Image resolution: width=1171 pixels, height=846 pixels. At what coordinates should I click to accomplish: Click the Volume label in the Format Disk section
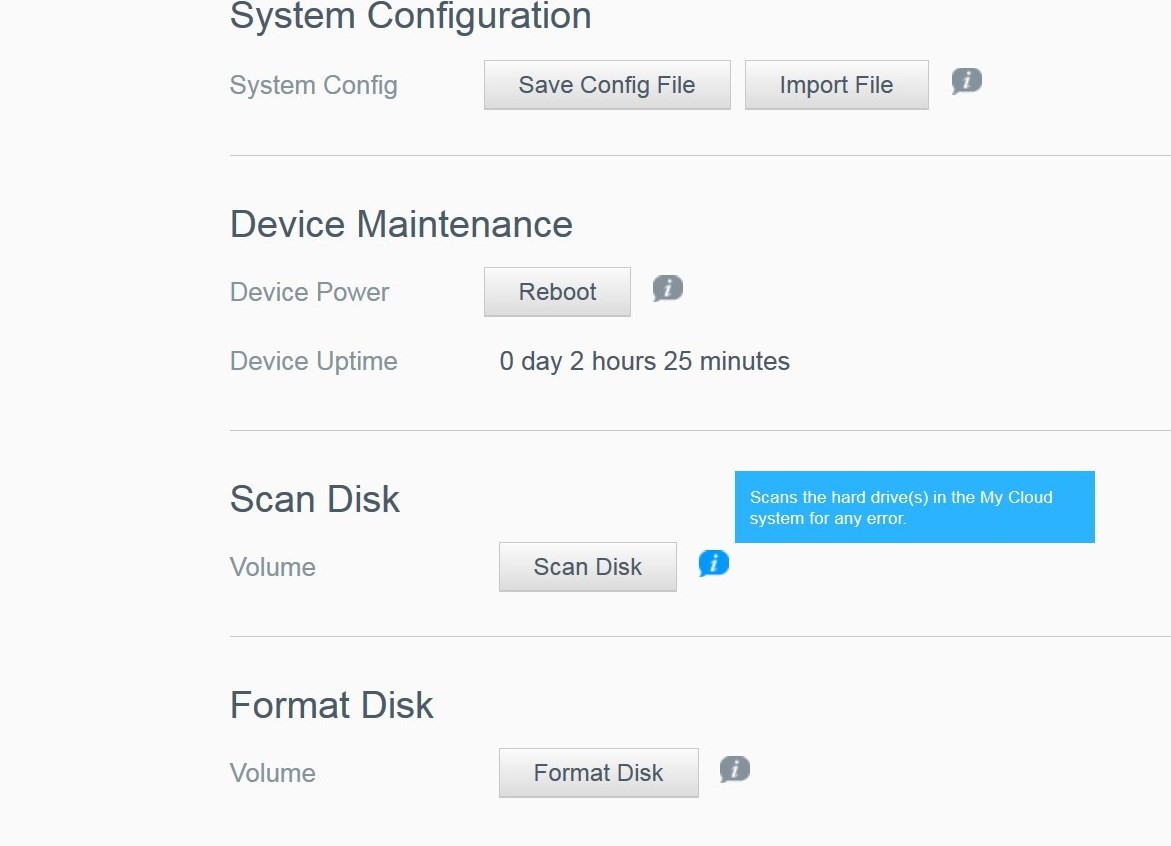(272, 773)
